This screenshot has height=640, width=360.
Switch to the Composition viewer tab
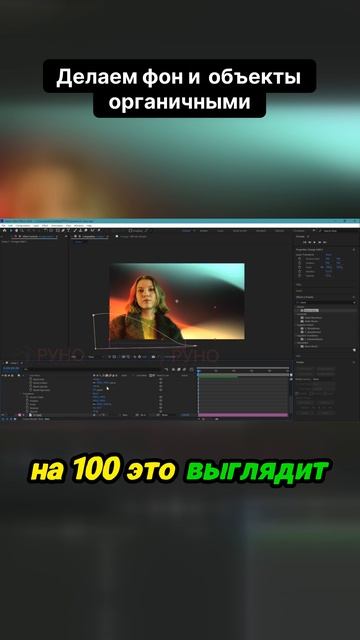(x=88, y=236)
